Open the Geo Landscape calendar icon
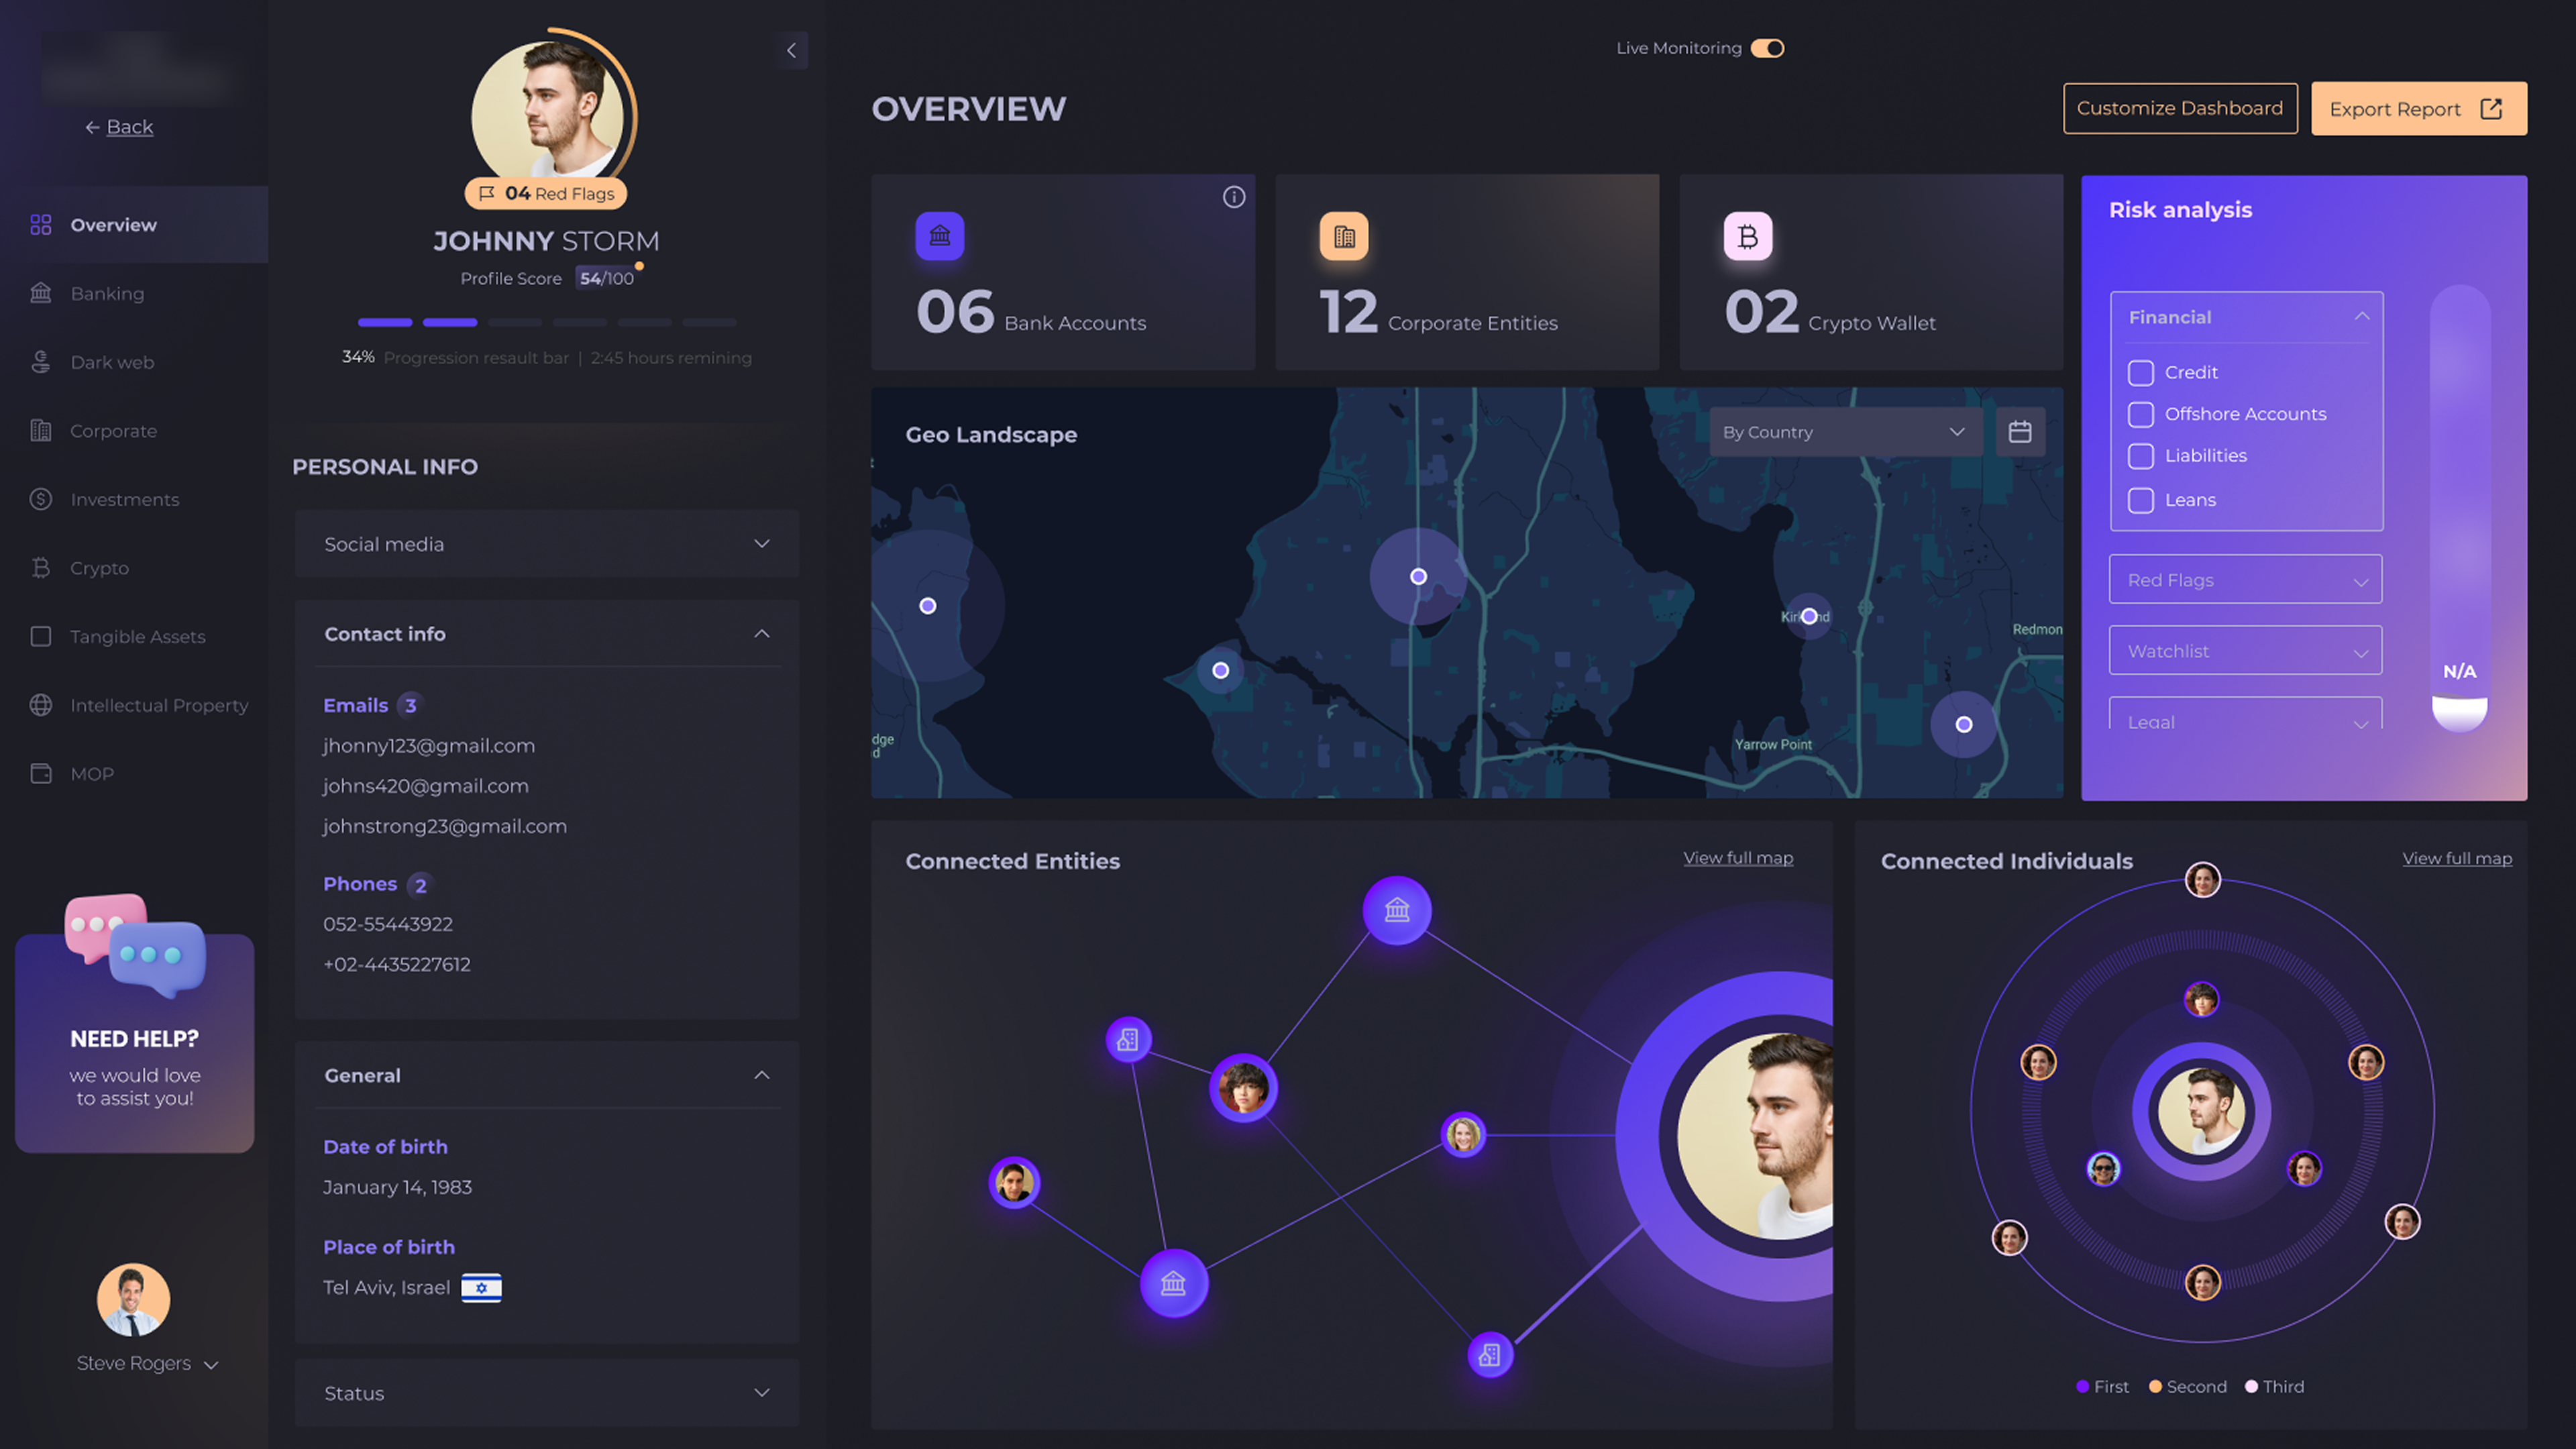 coord(2020,432)
